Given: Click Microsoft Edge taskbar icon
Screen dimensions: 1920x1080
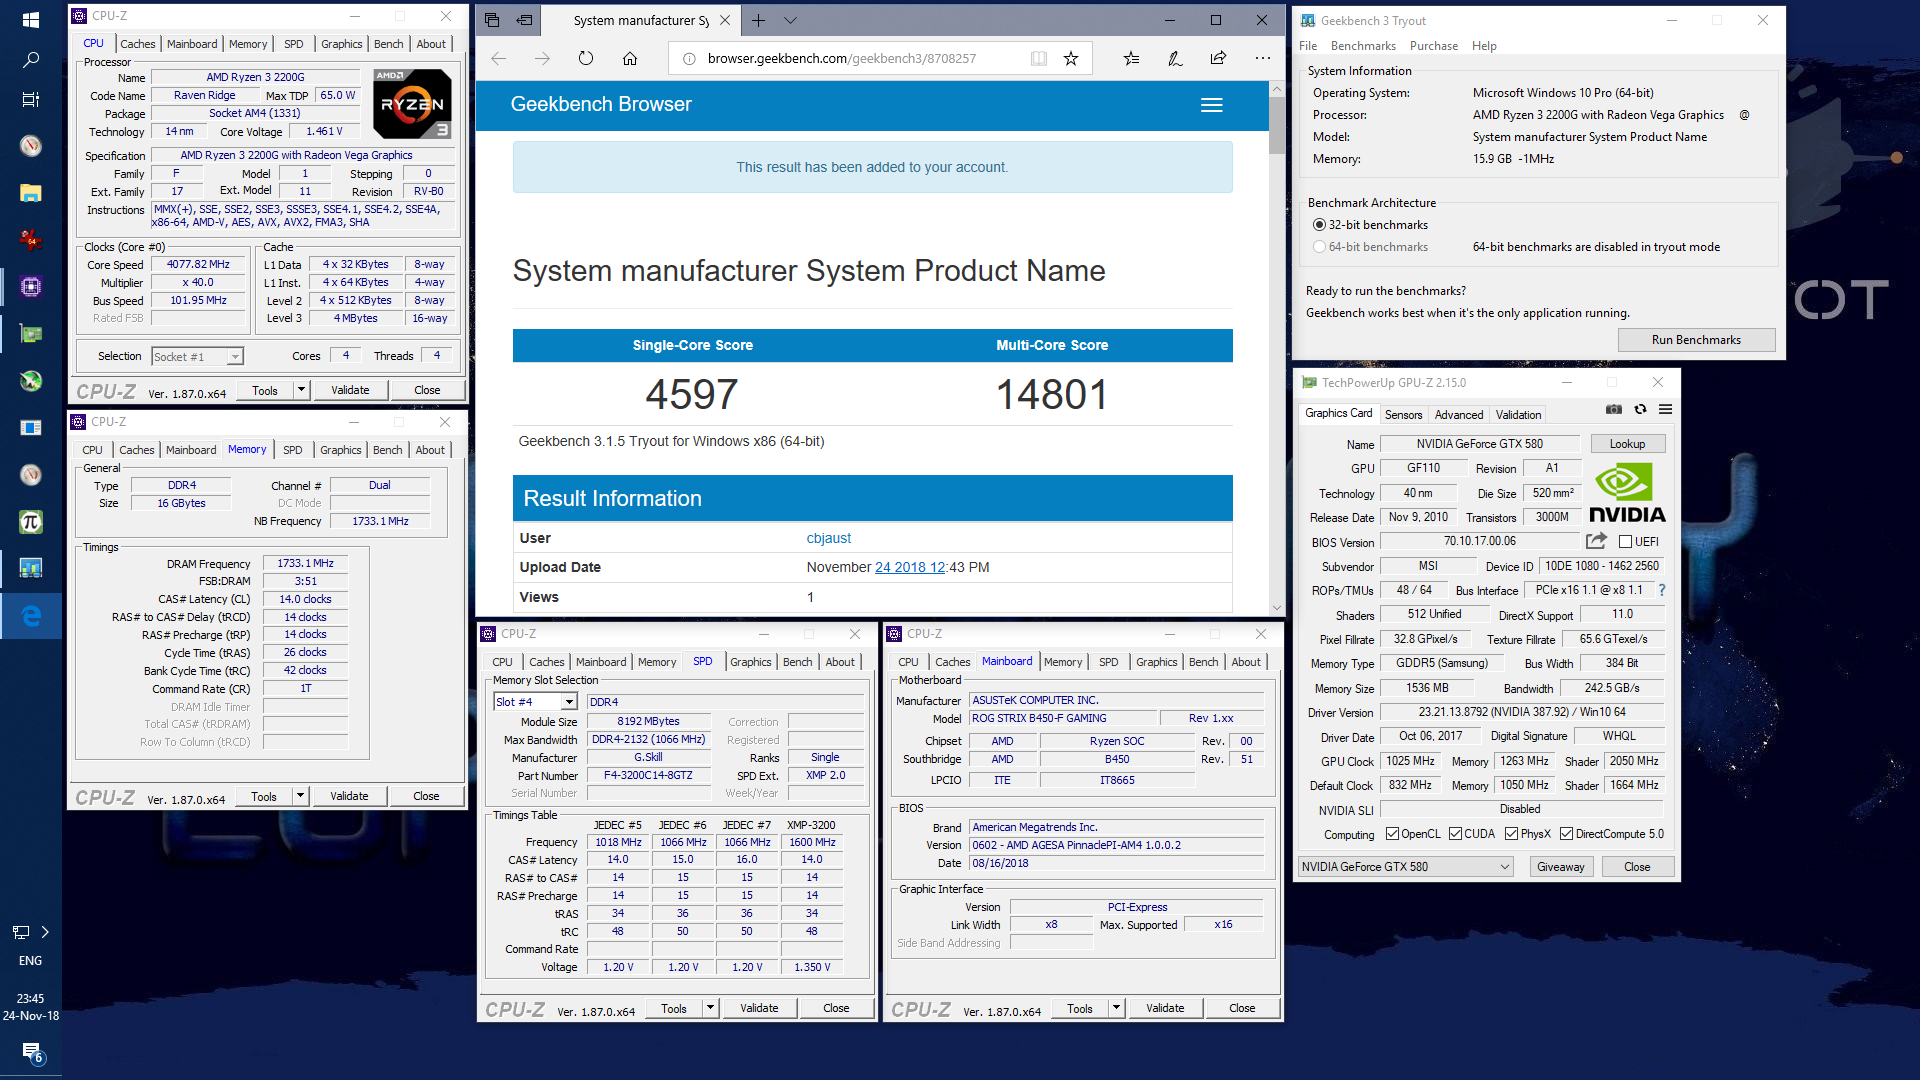Looking at the screenshot, I should [30, 616].
